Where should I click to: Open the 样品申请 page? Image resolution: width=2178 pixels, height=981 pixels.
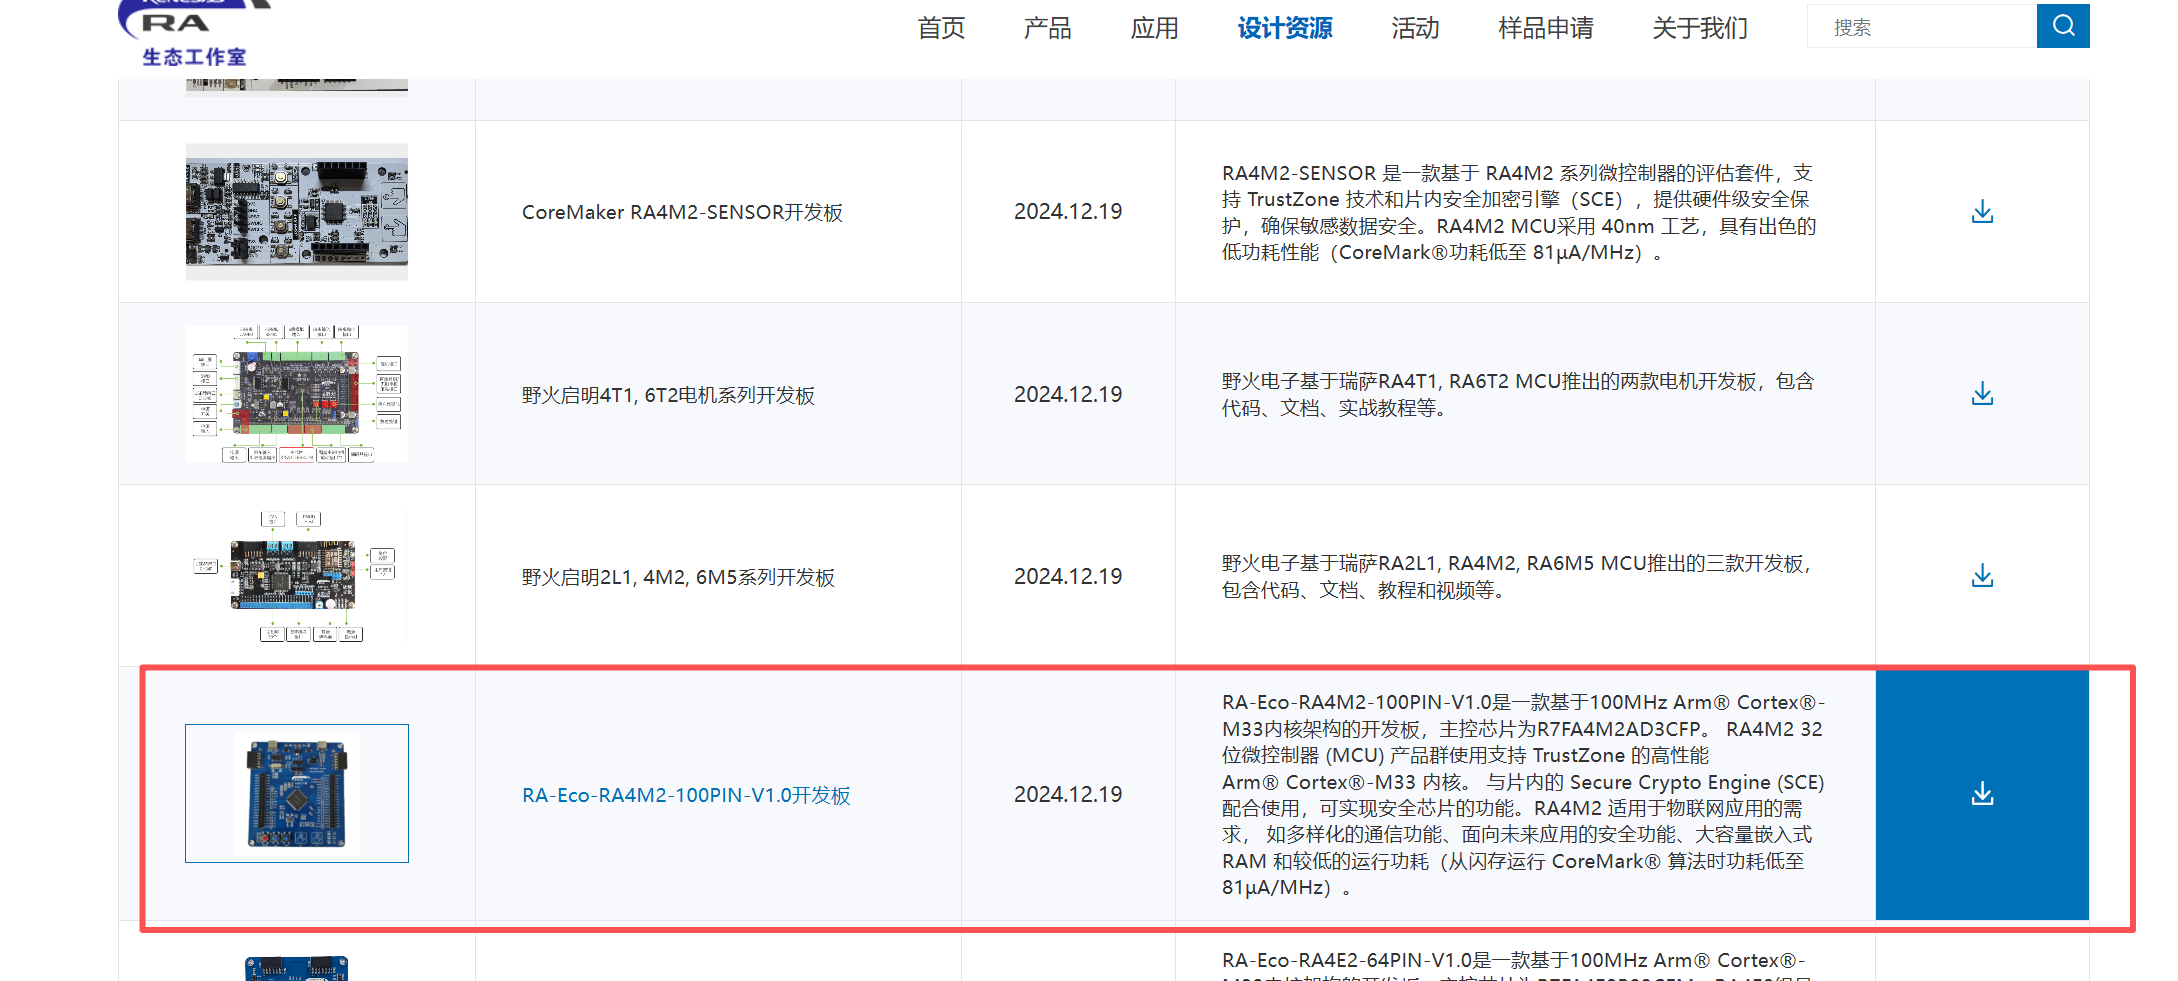[1546, 28]
